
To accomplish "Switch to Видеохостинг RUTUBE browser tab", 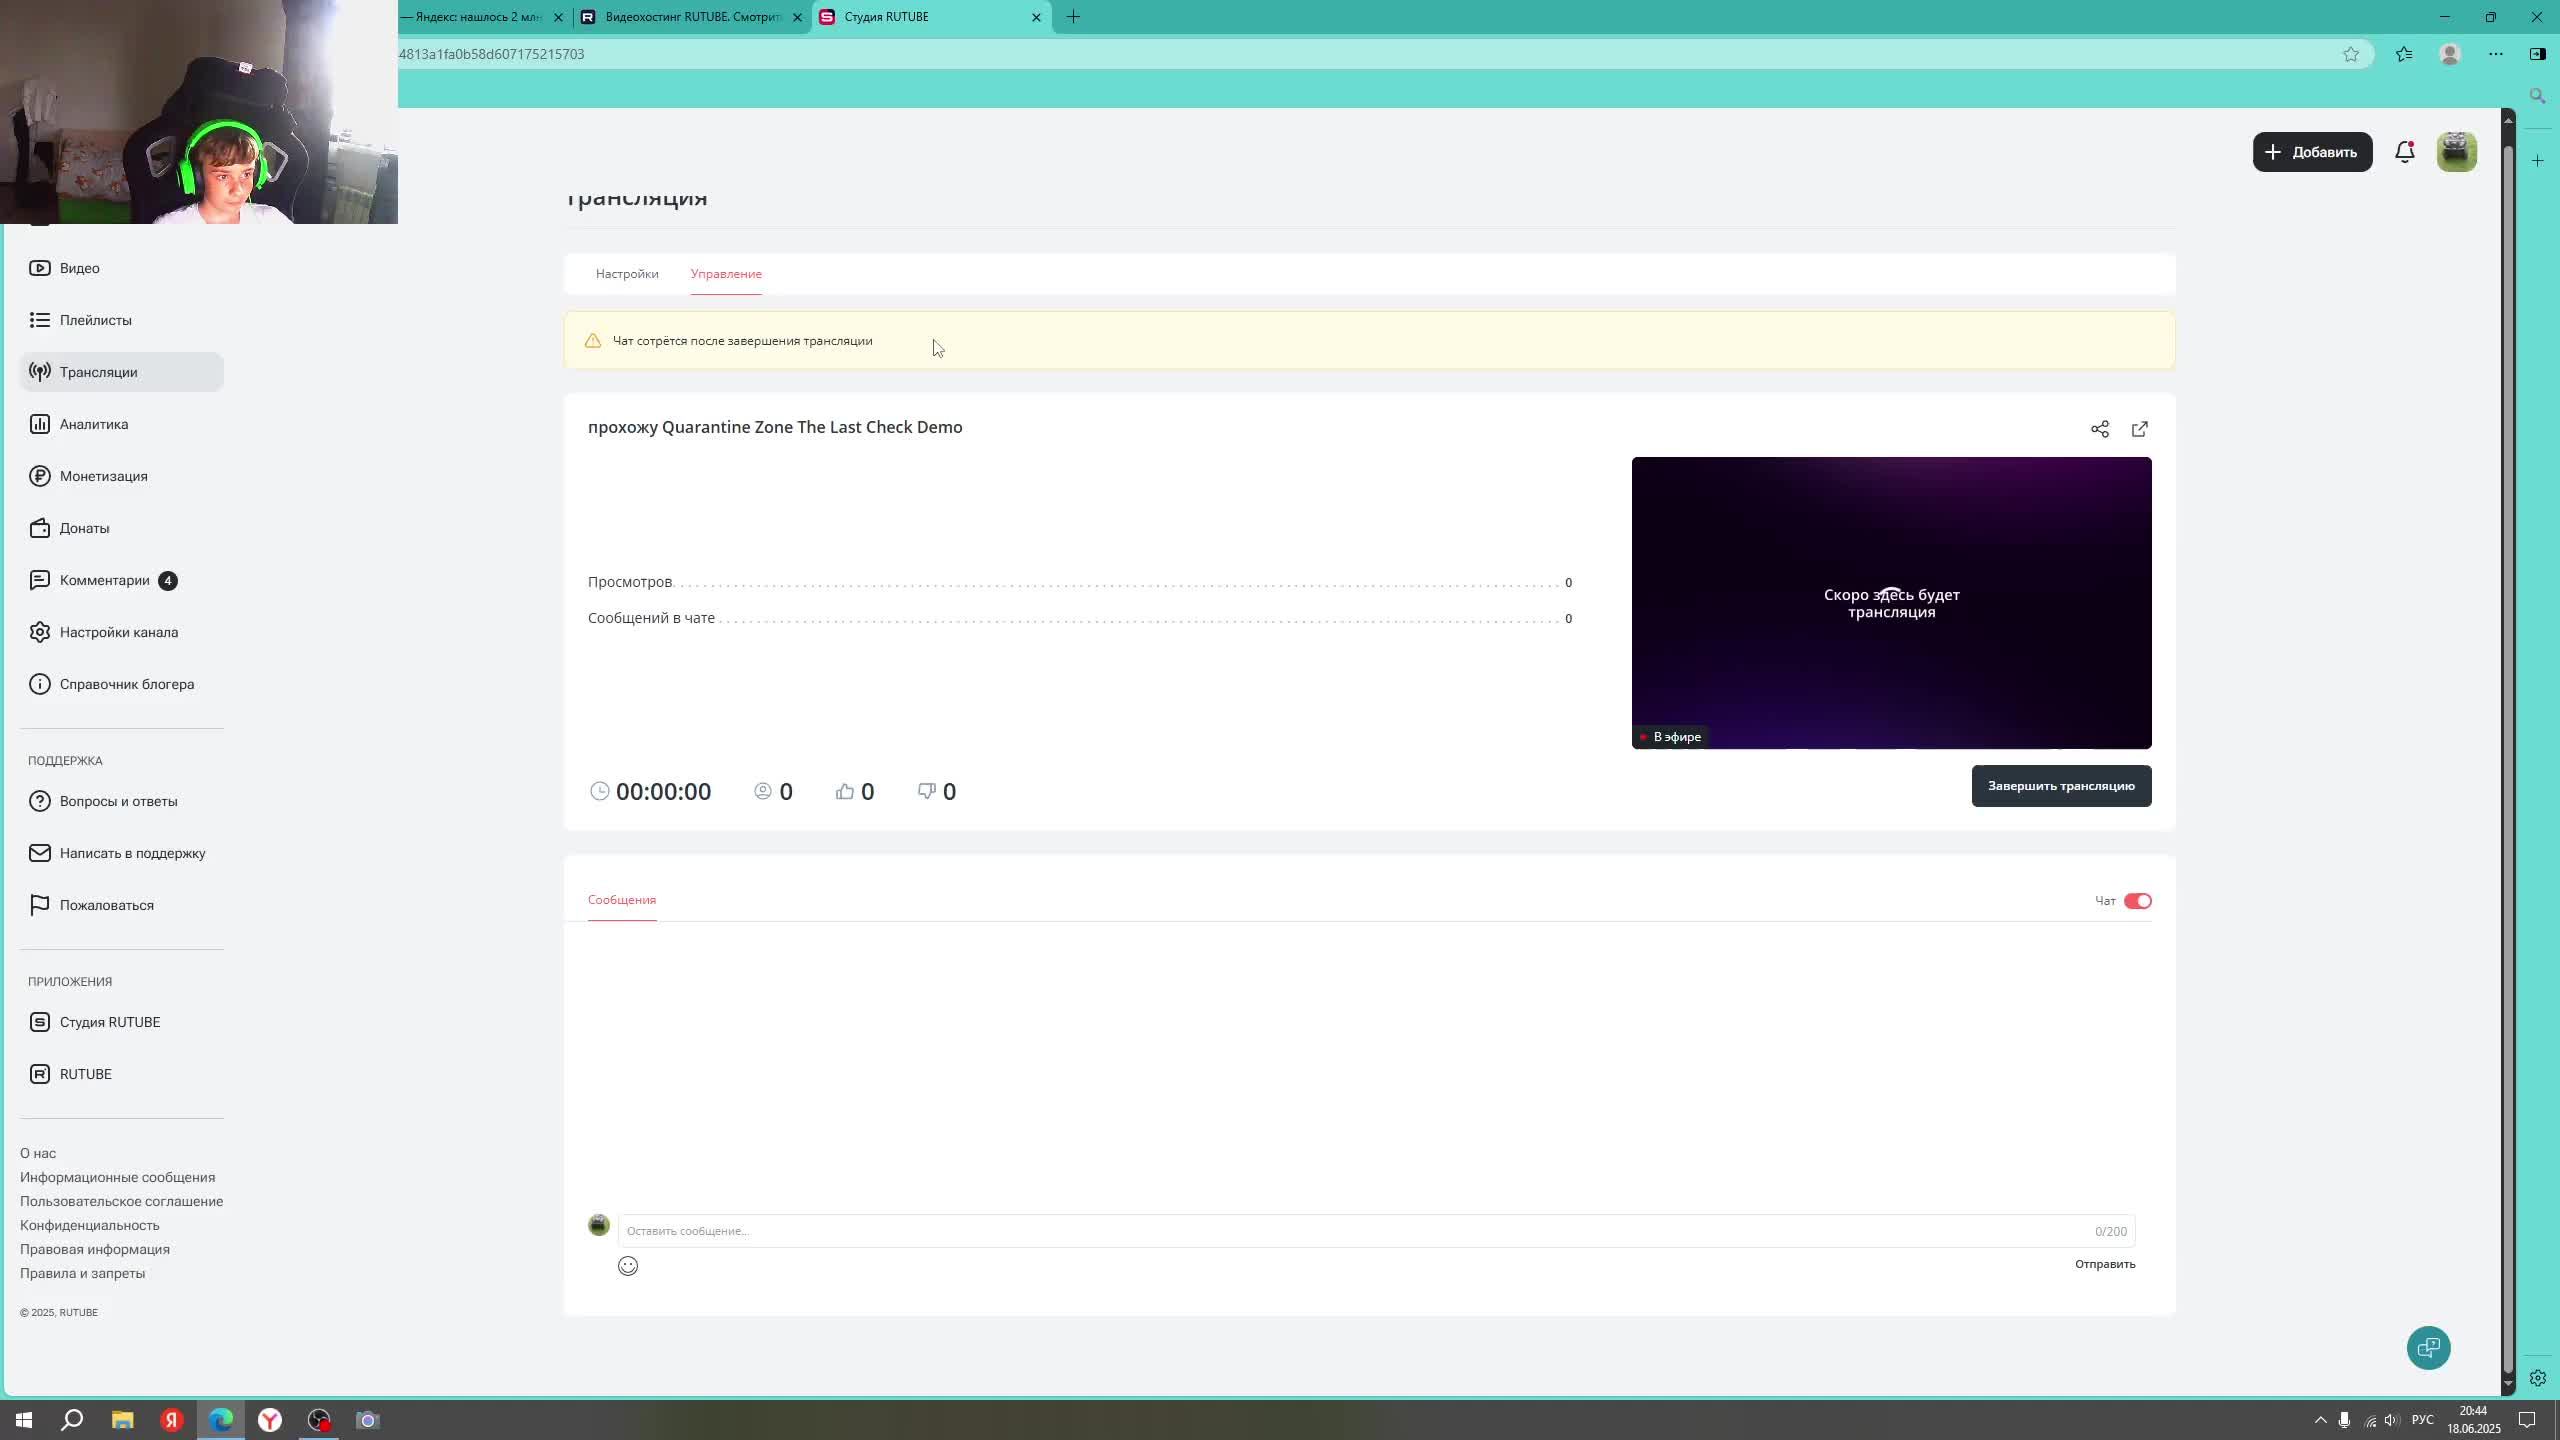I will [692, 17].
